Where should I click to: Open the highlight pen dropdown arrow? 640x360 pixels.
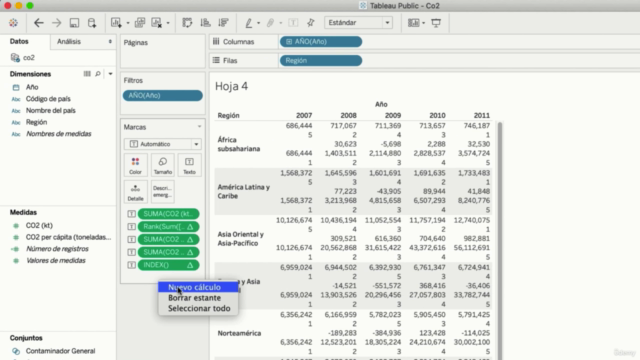[258, 23]
